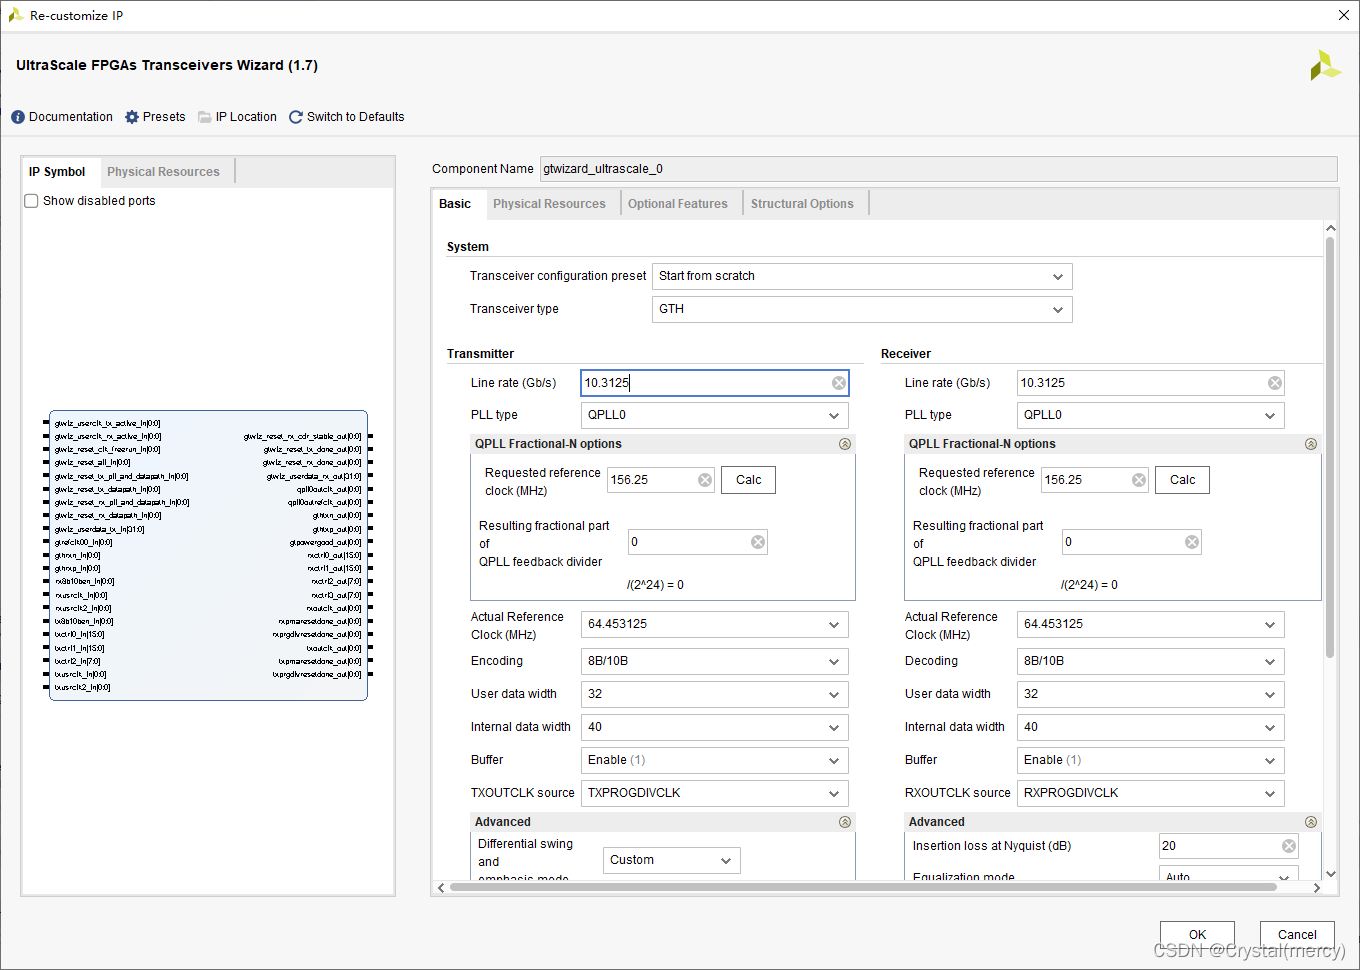This screenshot has height=970, width=1360.
Task: Click the horizontal scrollbar thumb
Action: point(863,887)
